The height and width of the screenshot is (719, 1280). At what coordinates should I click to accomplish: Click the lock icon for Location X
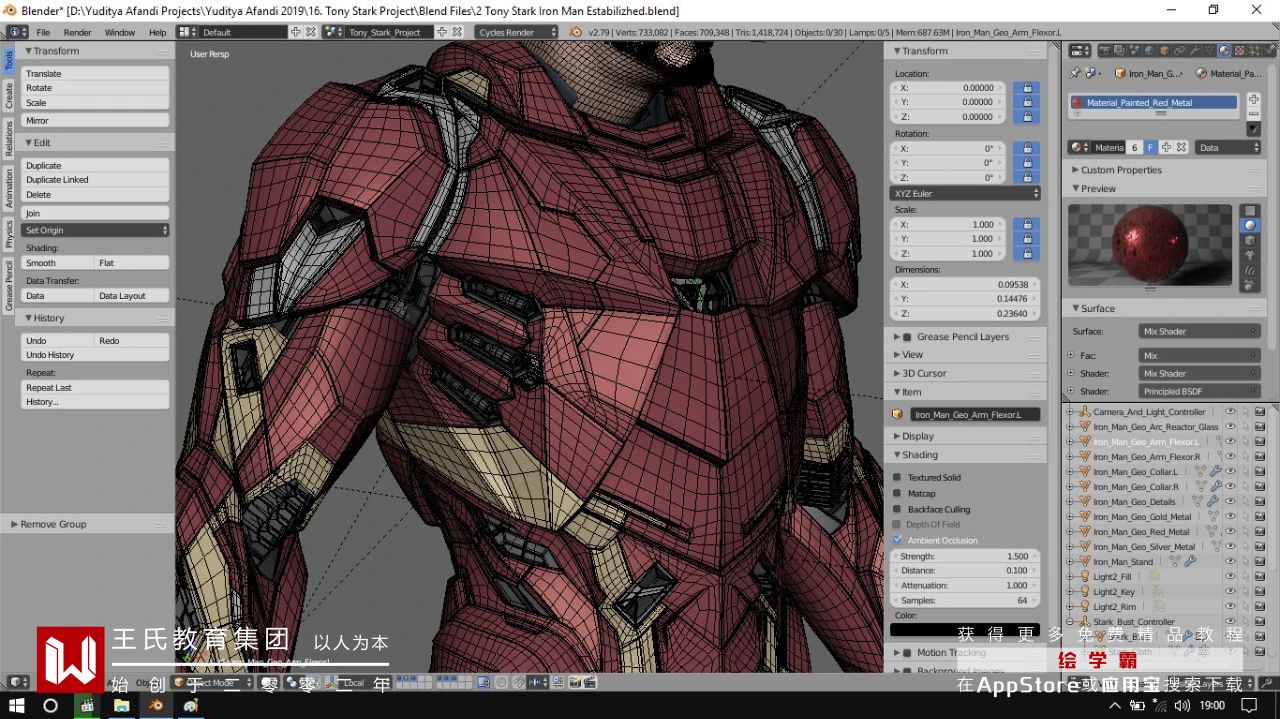click(x=1026, y=88)
